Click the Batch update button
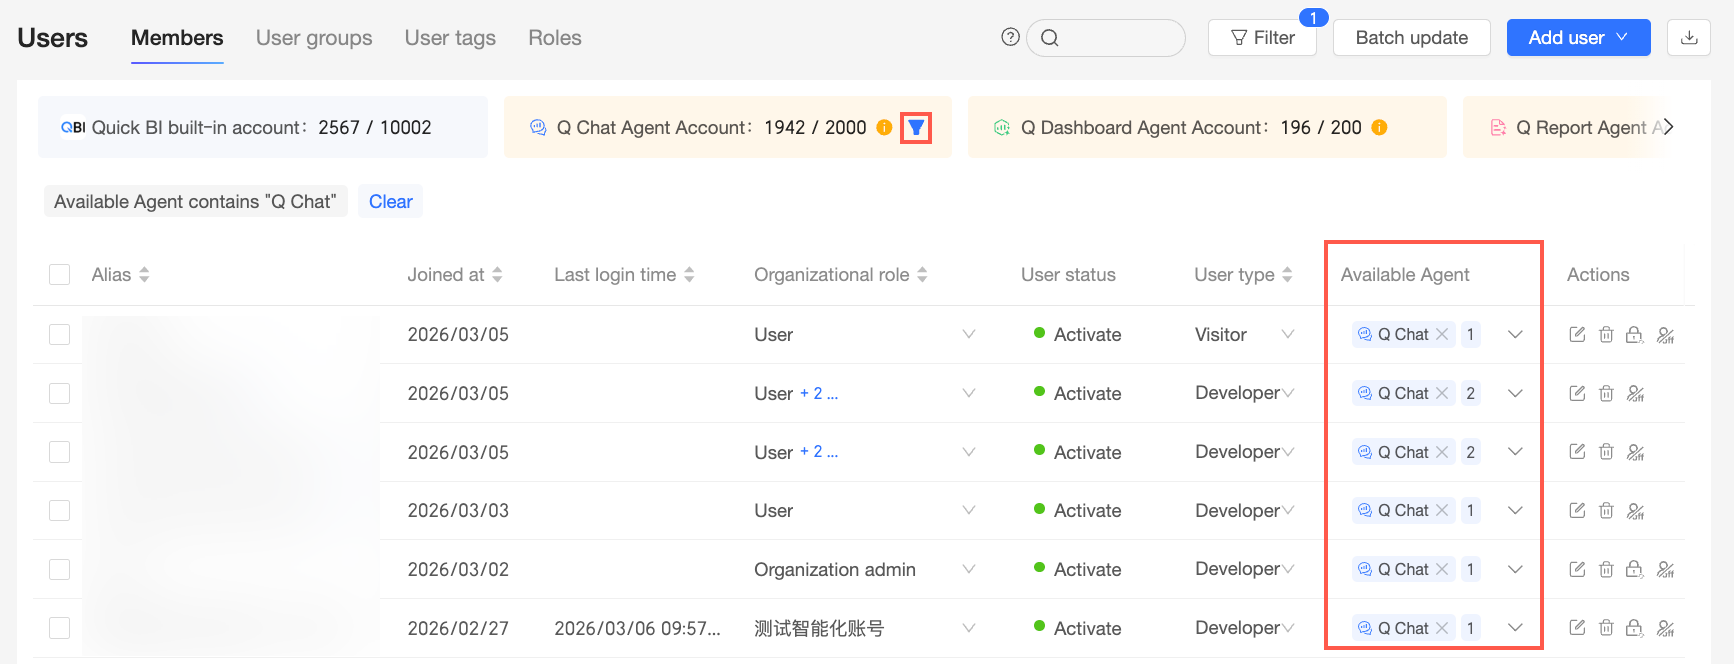 (x=1412, y=38)
